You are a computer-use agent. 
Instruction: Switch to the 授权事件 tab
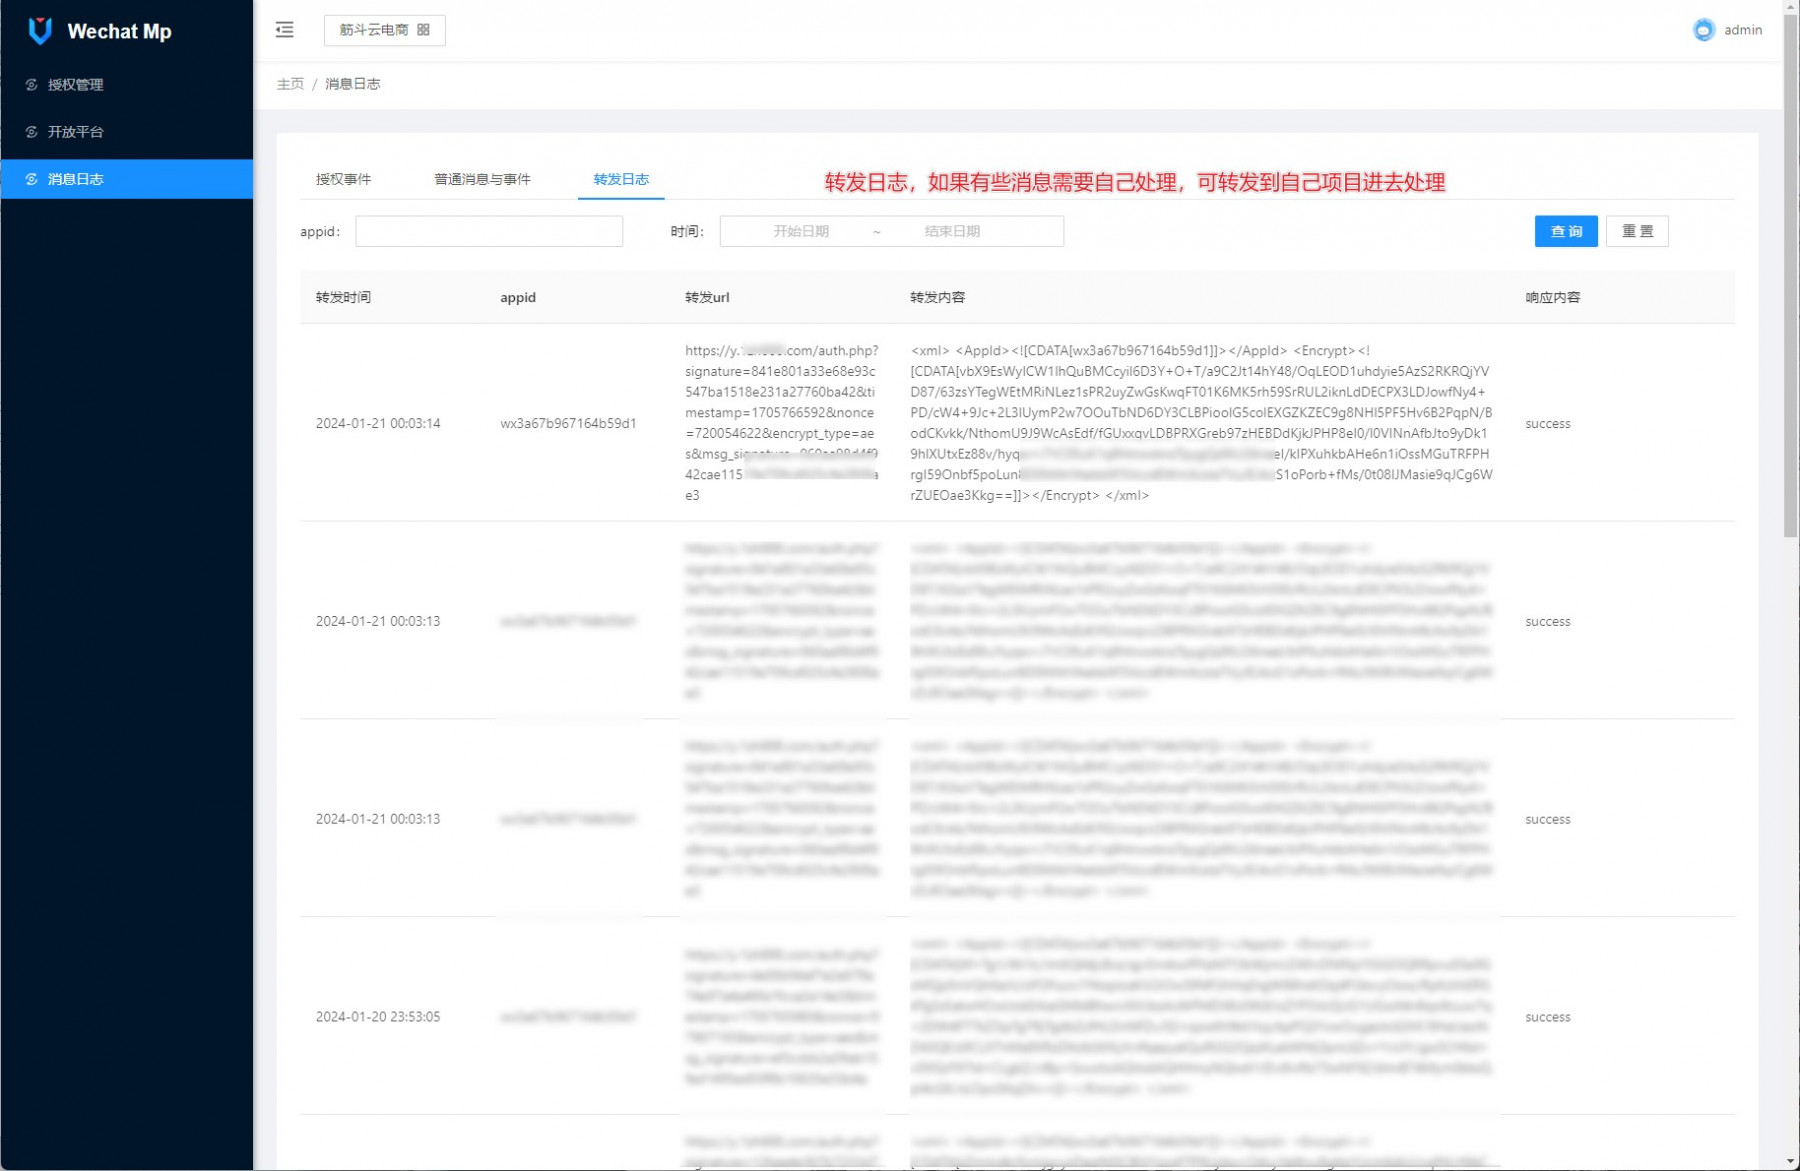(343, 179)
